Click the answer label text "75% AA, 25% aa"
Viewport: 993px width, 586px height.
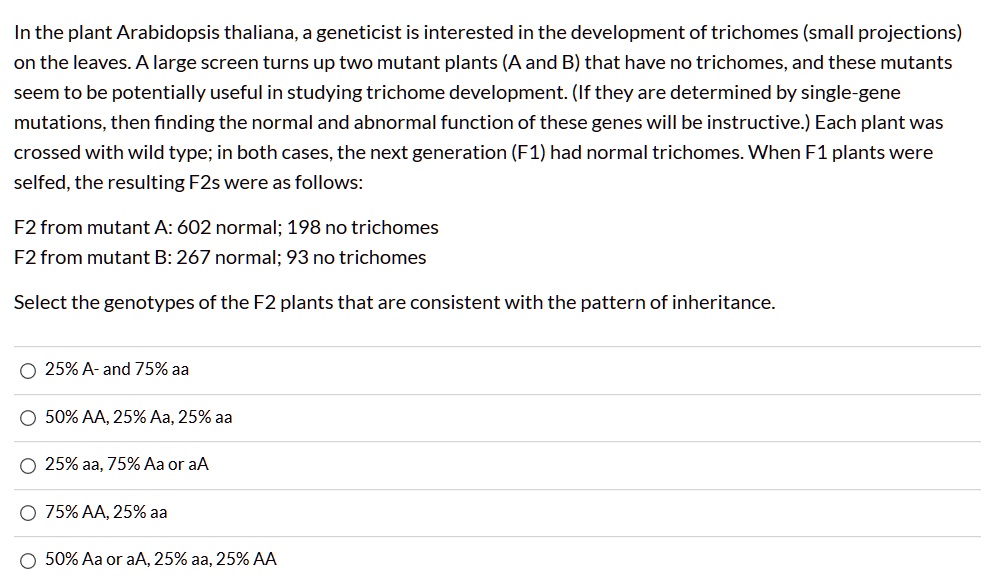[x=106, y=512]
